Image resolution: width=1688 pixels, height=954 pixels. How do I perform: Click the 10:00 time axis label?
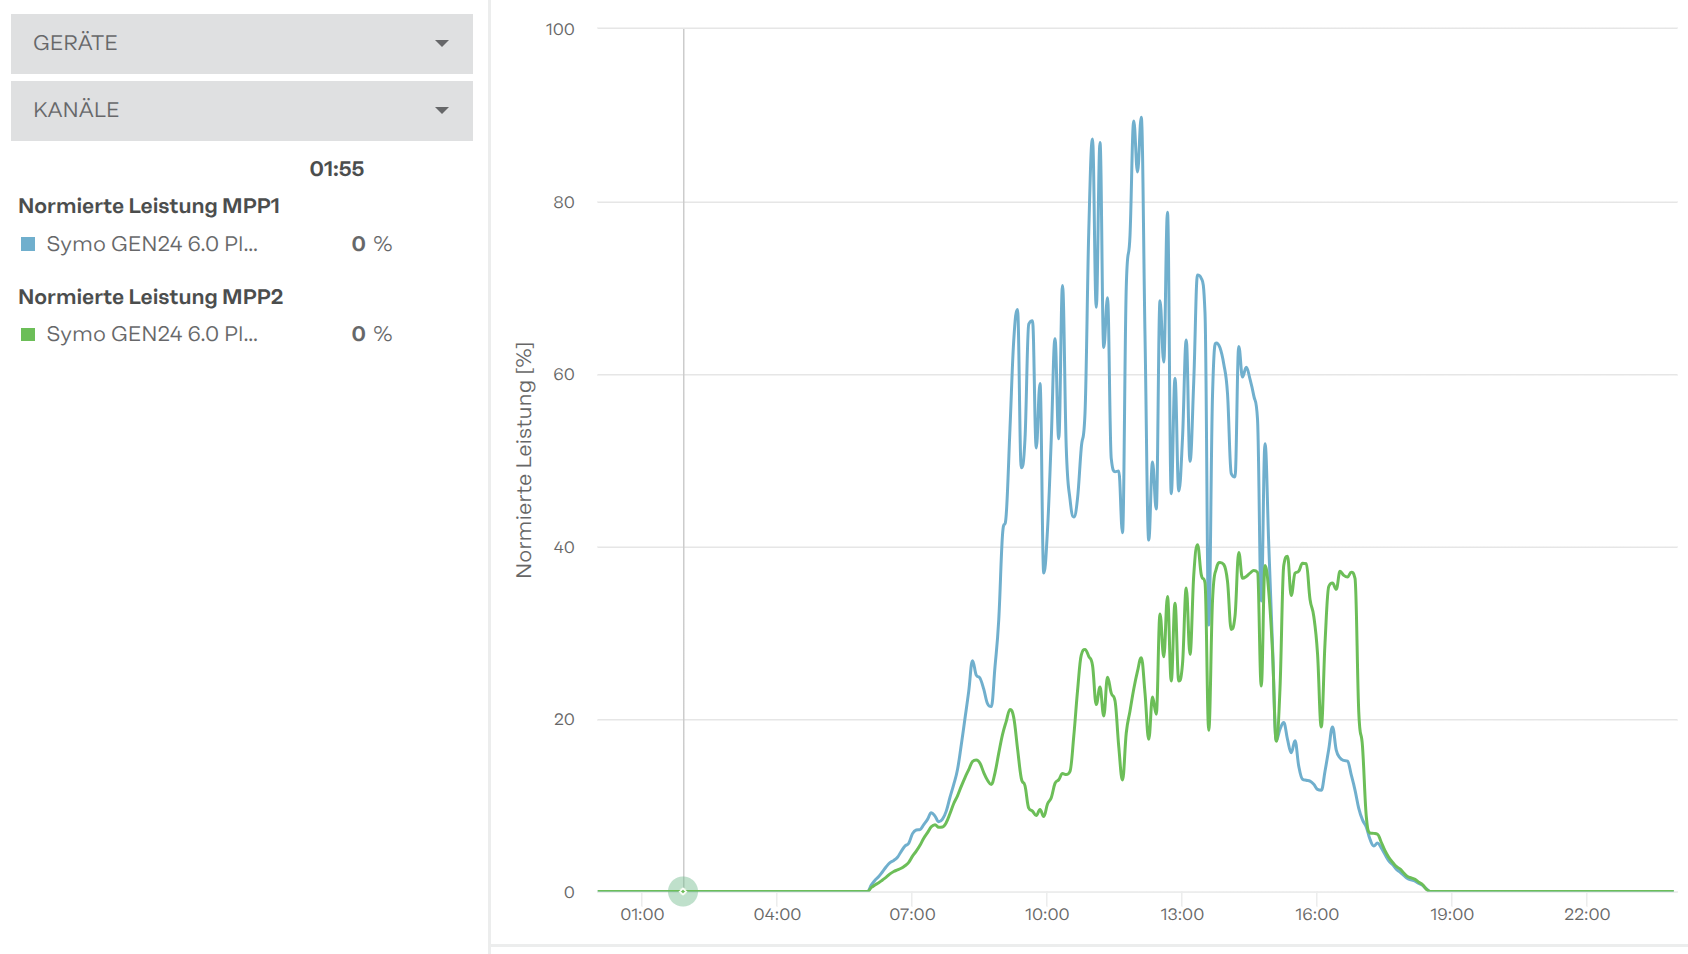point(1047,914)
